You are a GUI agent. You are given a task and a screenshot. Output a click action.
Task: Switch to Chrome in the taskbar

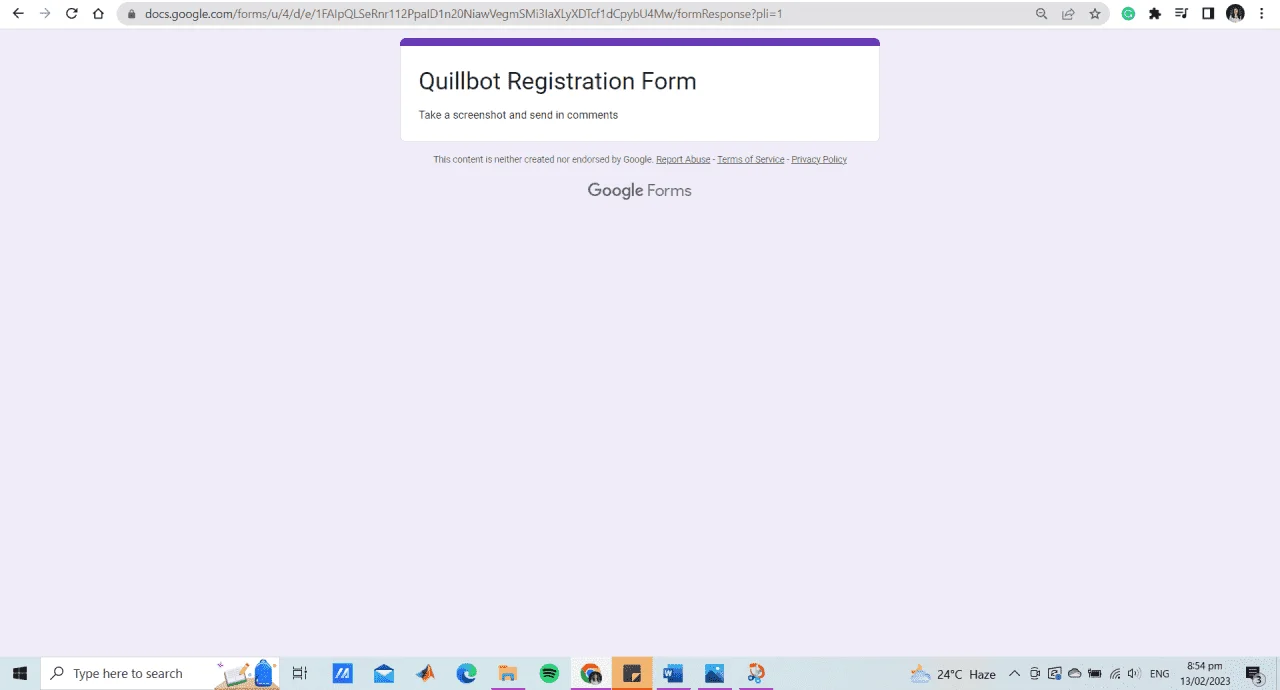click(x=590, y=673)
